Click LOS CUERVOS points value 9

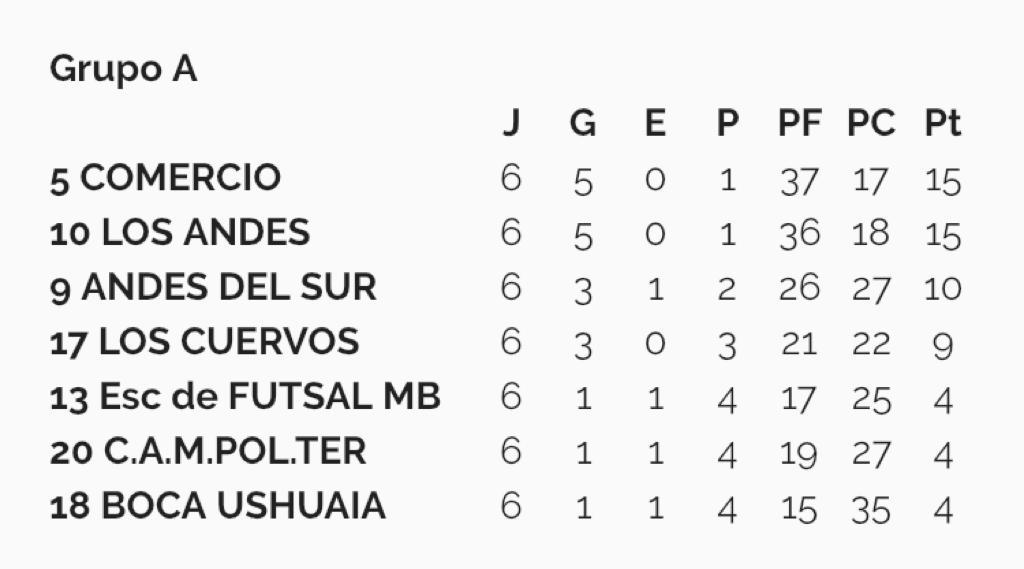coord(942,346)
